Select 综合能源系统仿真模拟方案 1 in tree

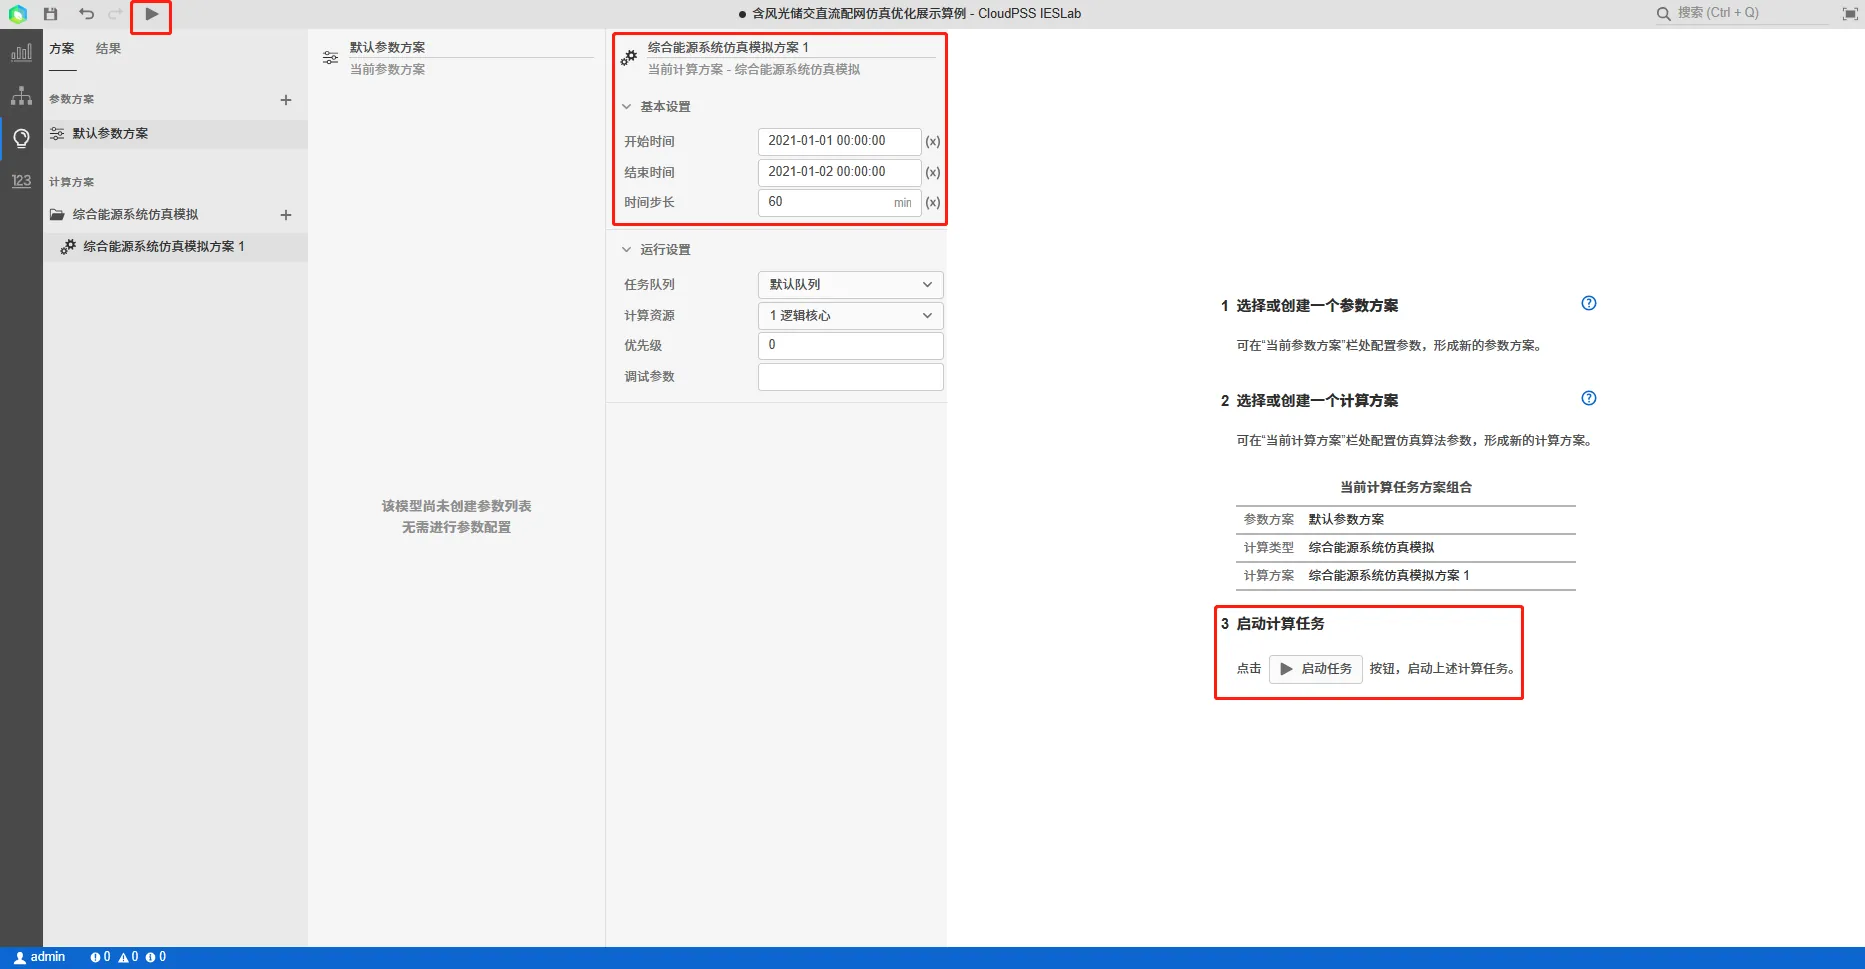point(164,247)
